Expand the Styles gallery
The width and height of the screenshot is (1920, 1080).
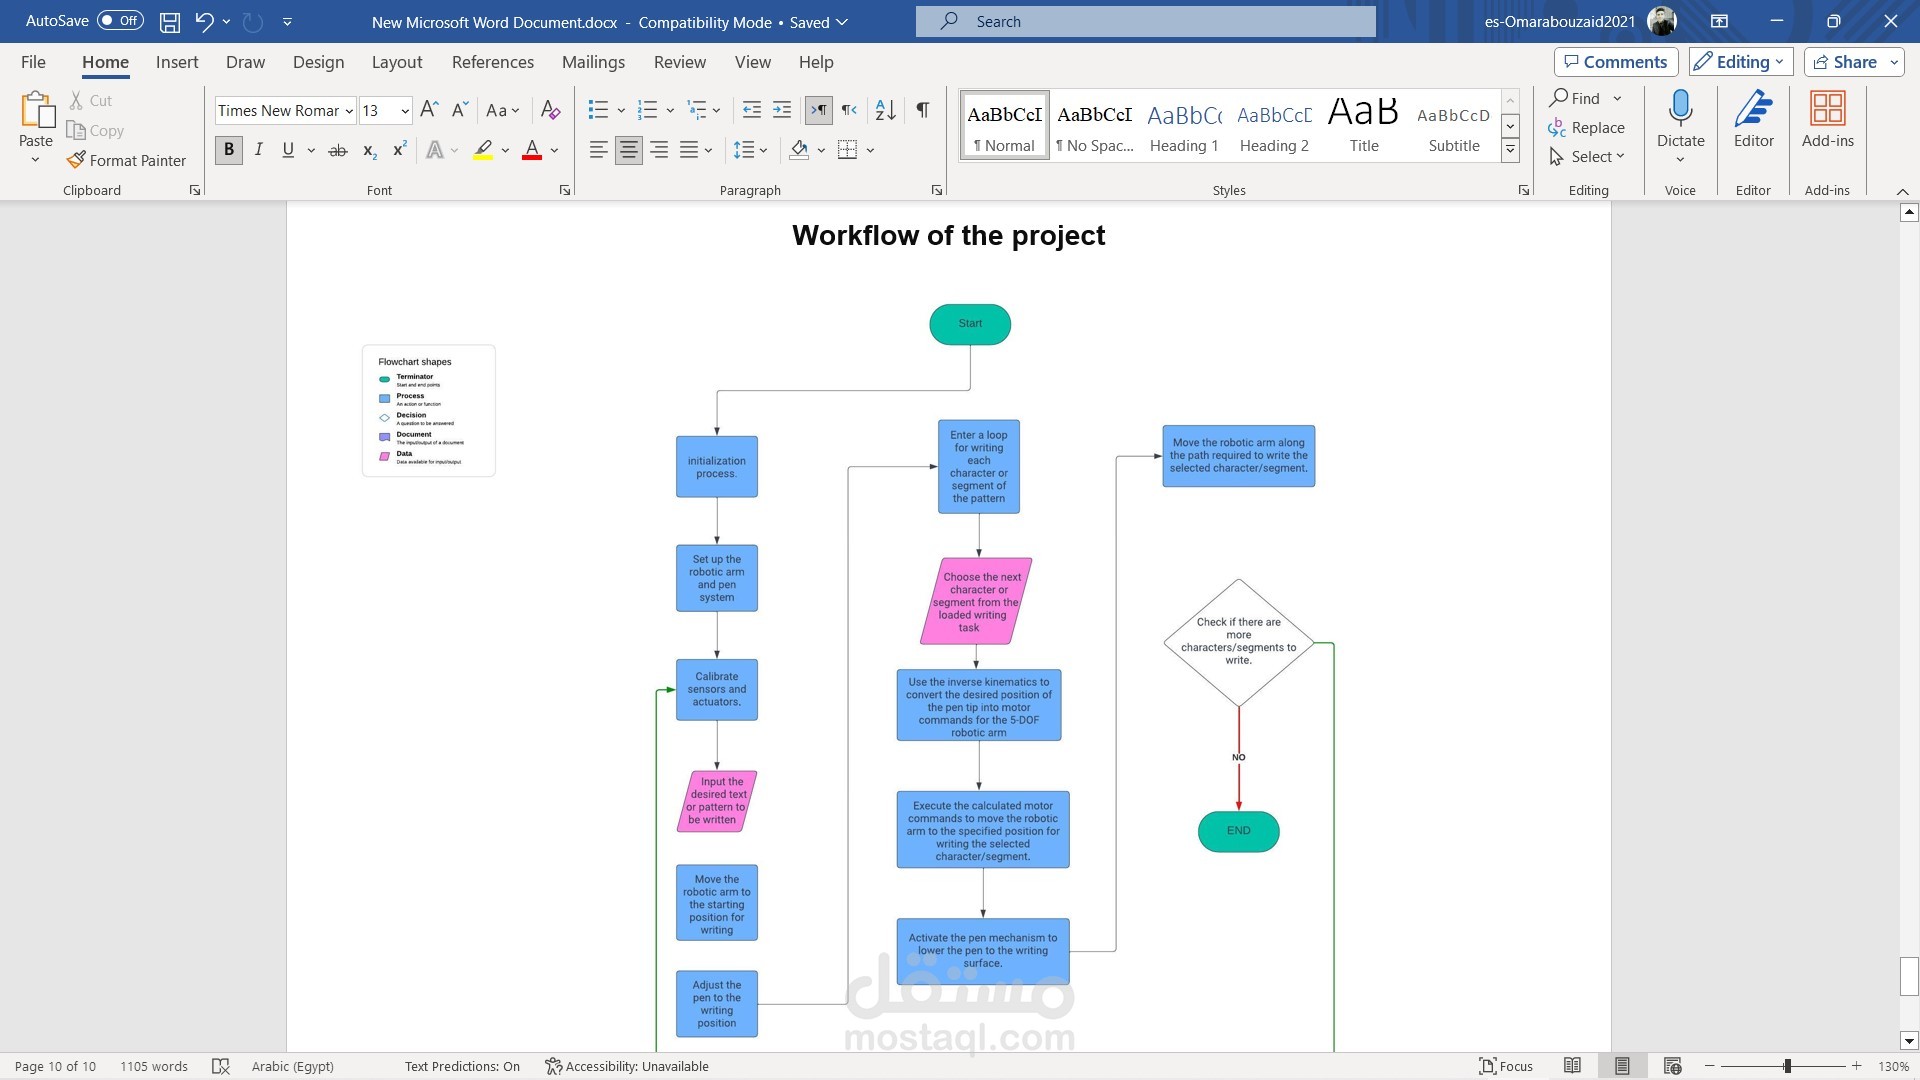[1511, 151]
